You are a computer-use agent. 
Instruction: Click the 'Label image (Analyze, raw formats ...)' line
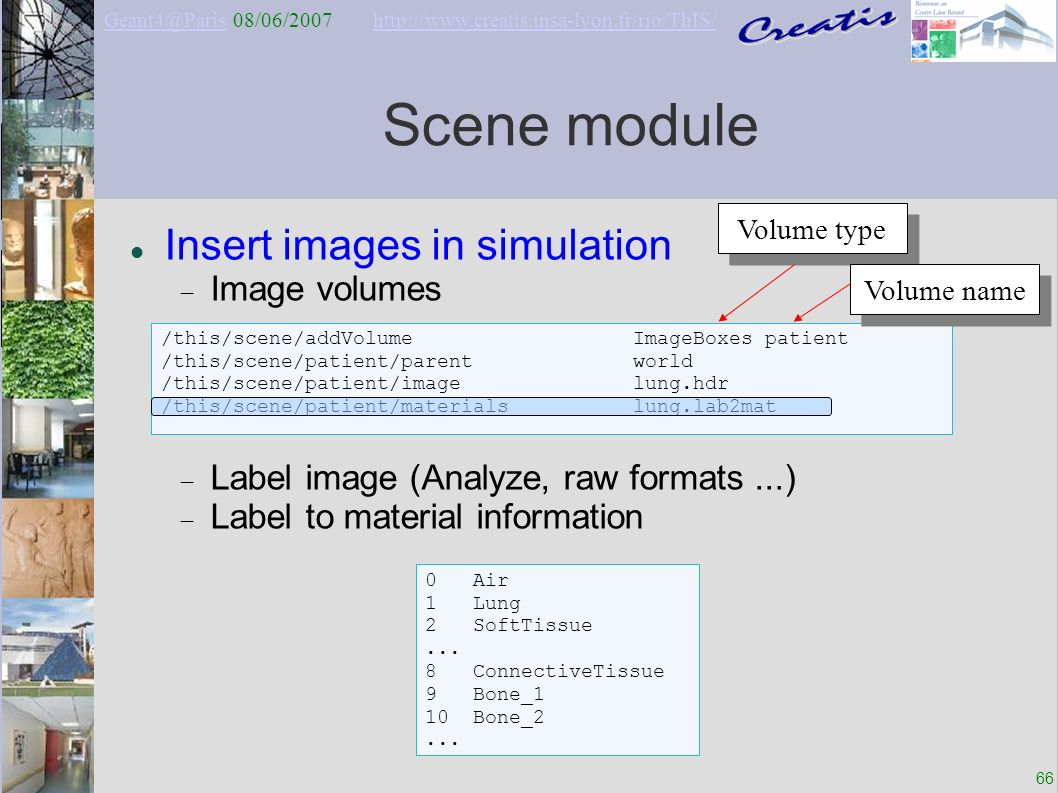pos(503,478)
